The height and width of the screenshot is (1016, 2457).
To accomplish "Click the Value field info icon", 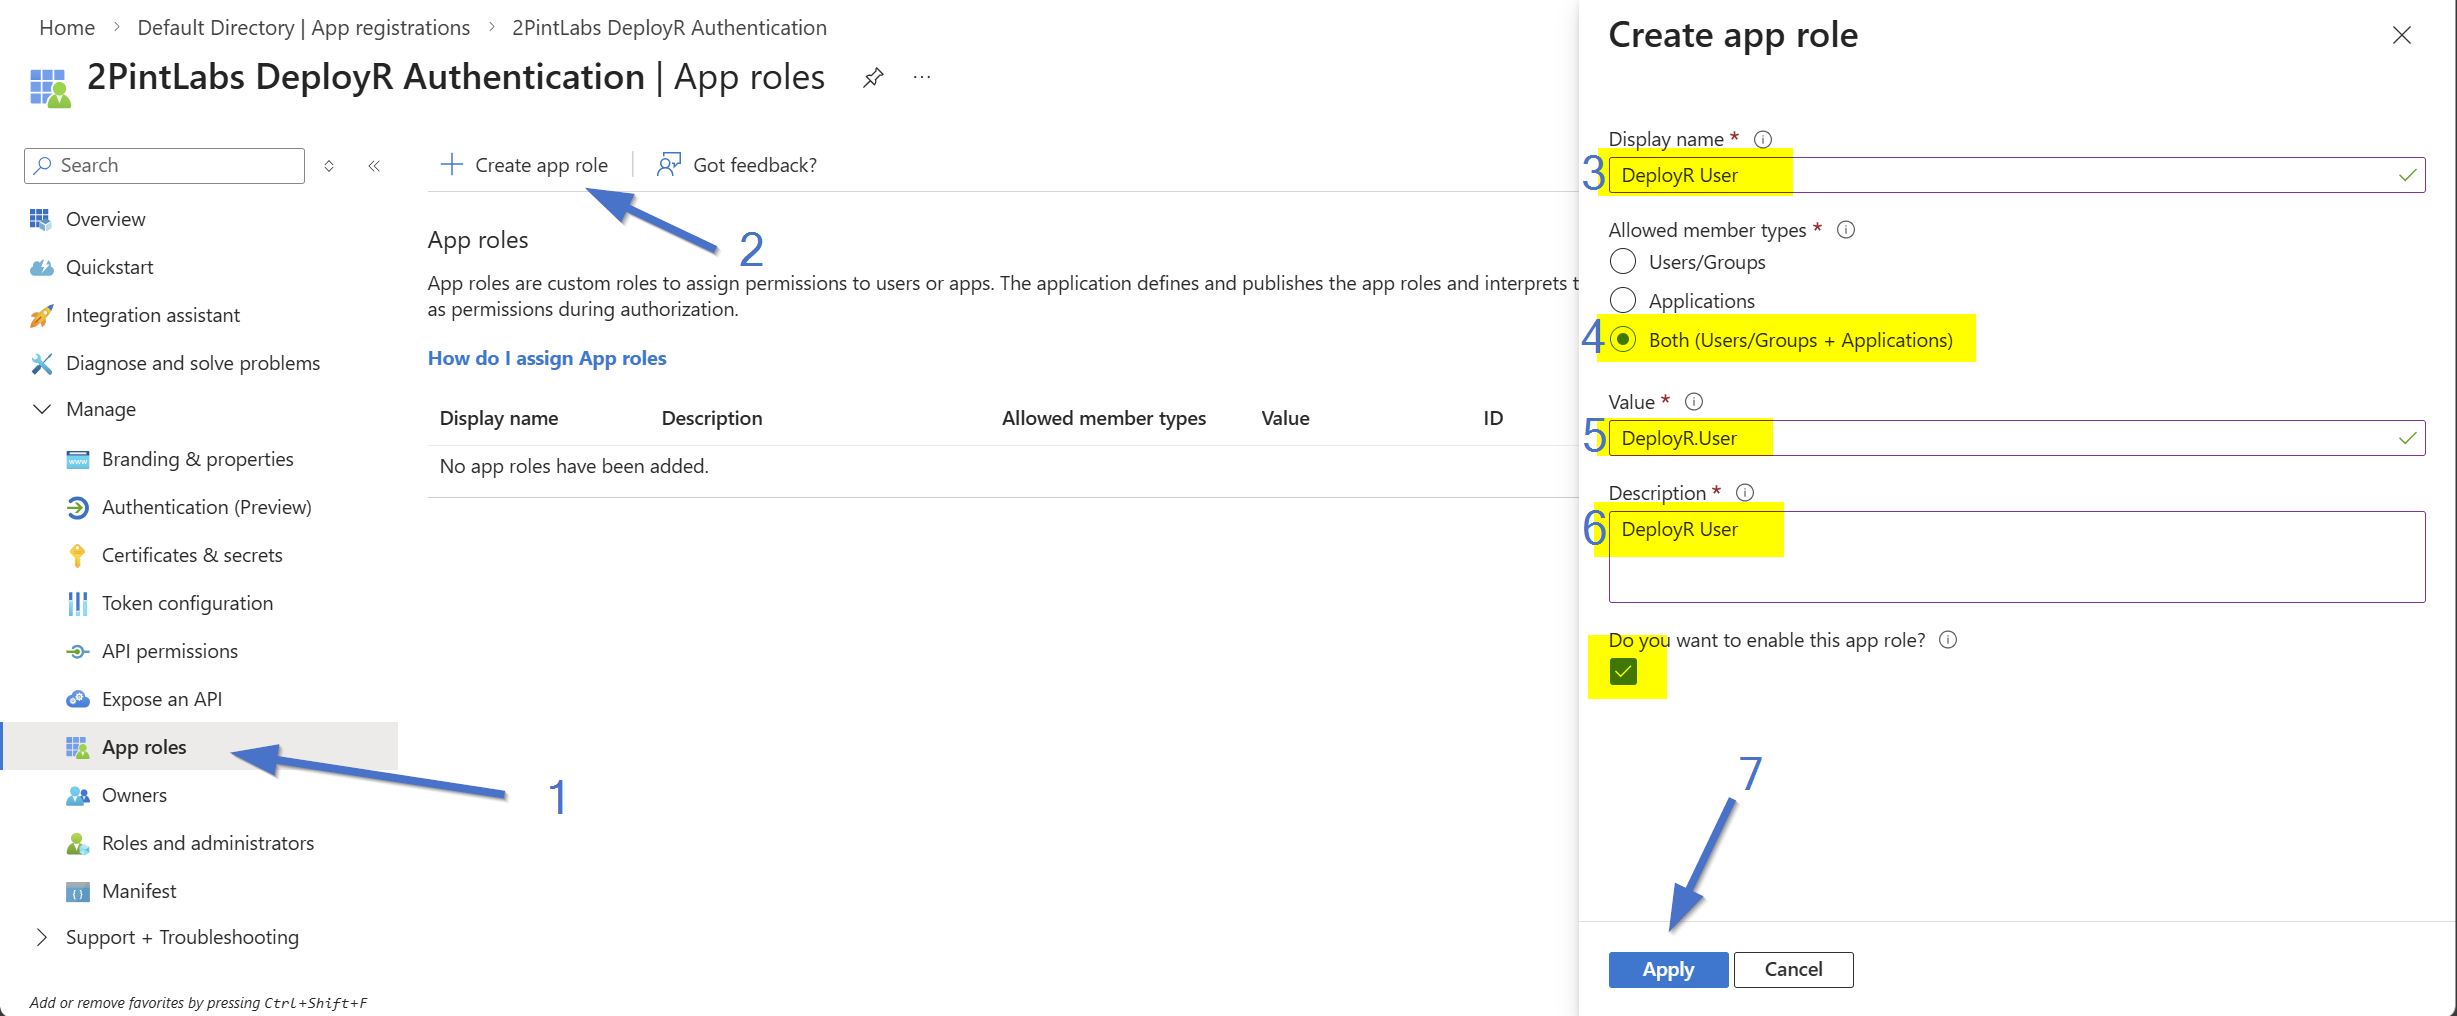I will click(1694, 402).
